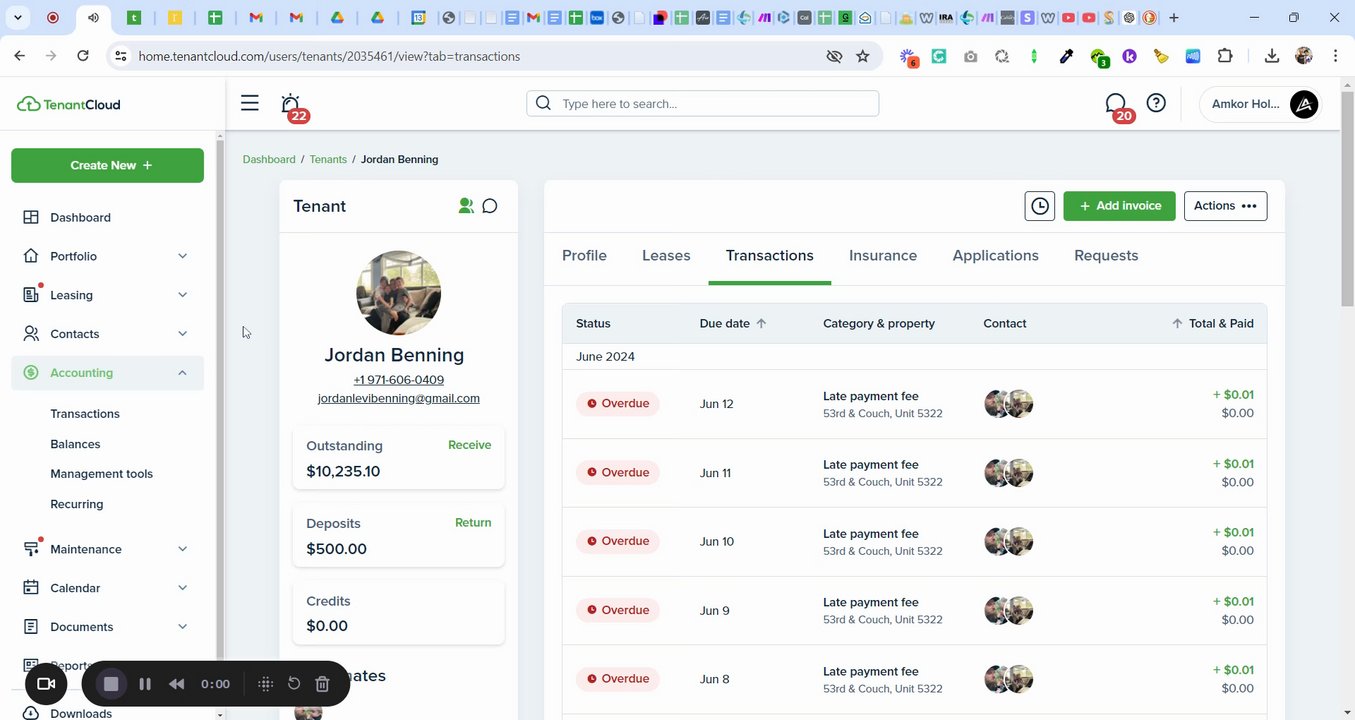
Task: Expand the Leasing menu chevron
Action: tap(182, 295)
